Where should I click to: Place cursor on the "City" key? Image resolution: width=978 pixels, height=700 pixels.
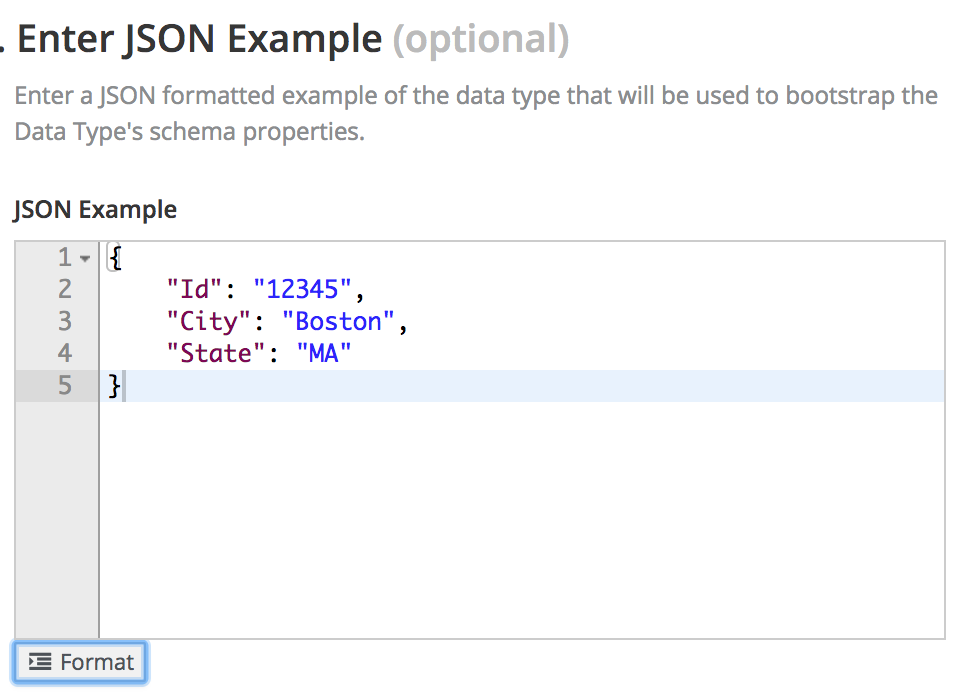[209, 321]
